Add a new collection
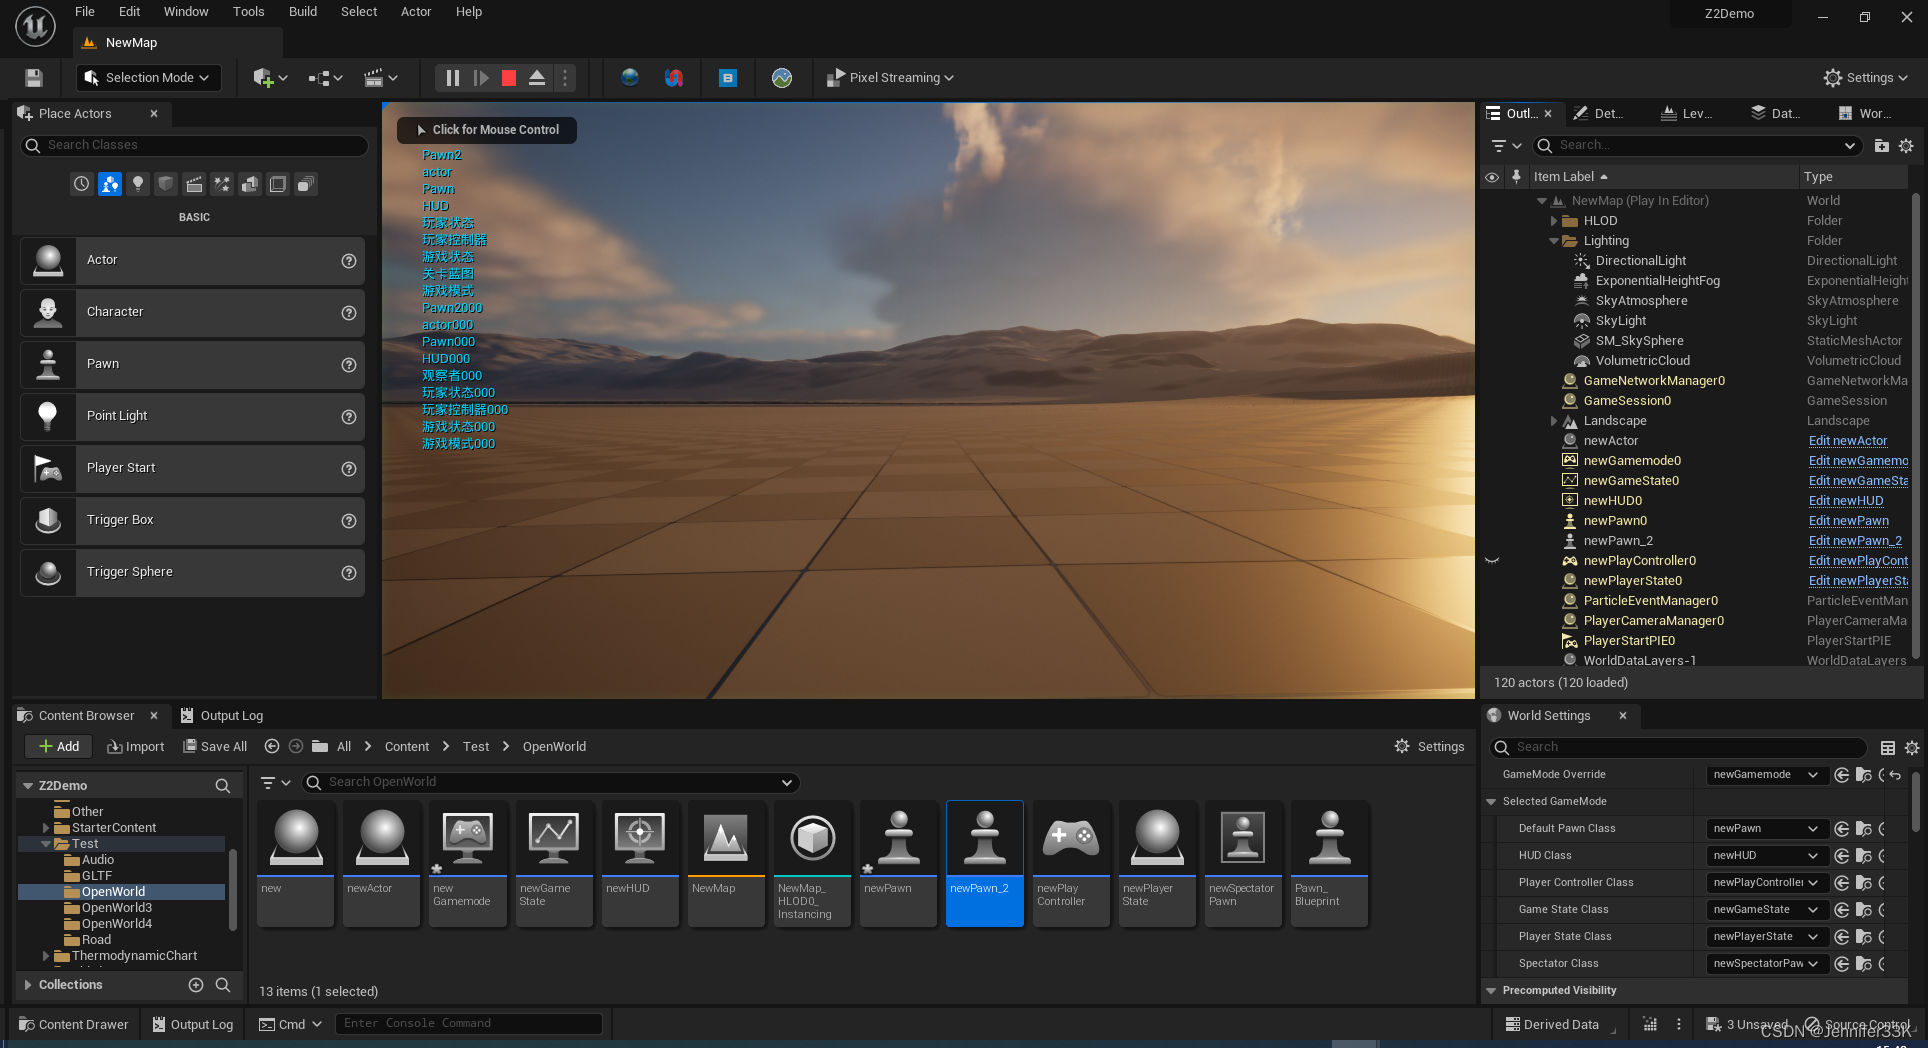This screenshot has width=1928, height=1048. (x=196, y=985)
